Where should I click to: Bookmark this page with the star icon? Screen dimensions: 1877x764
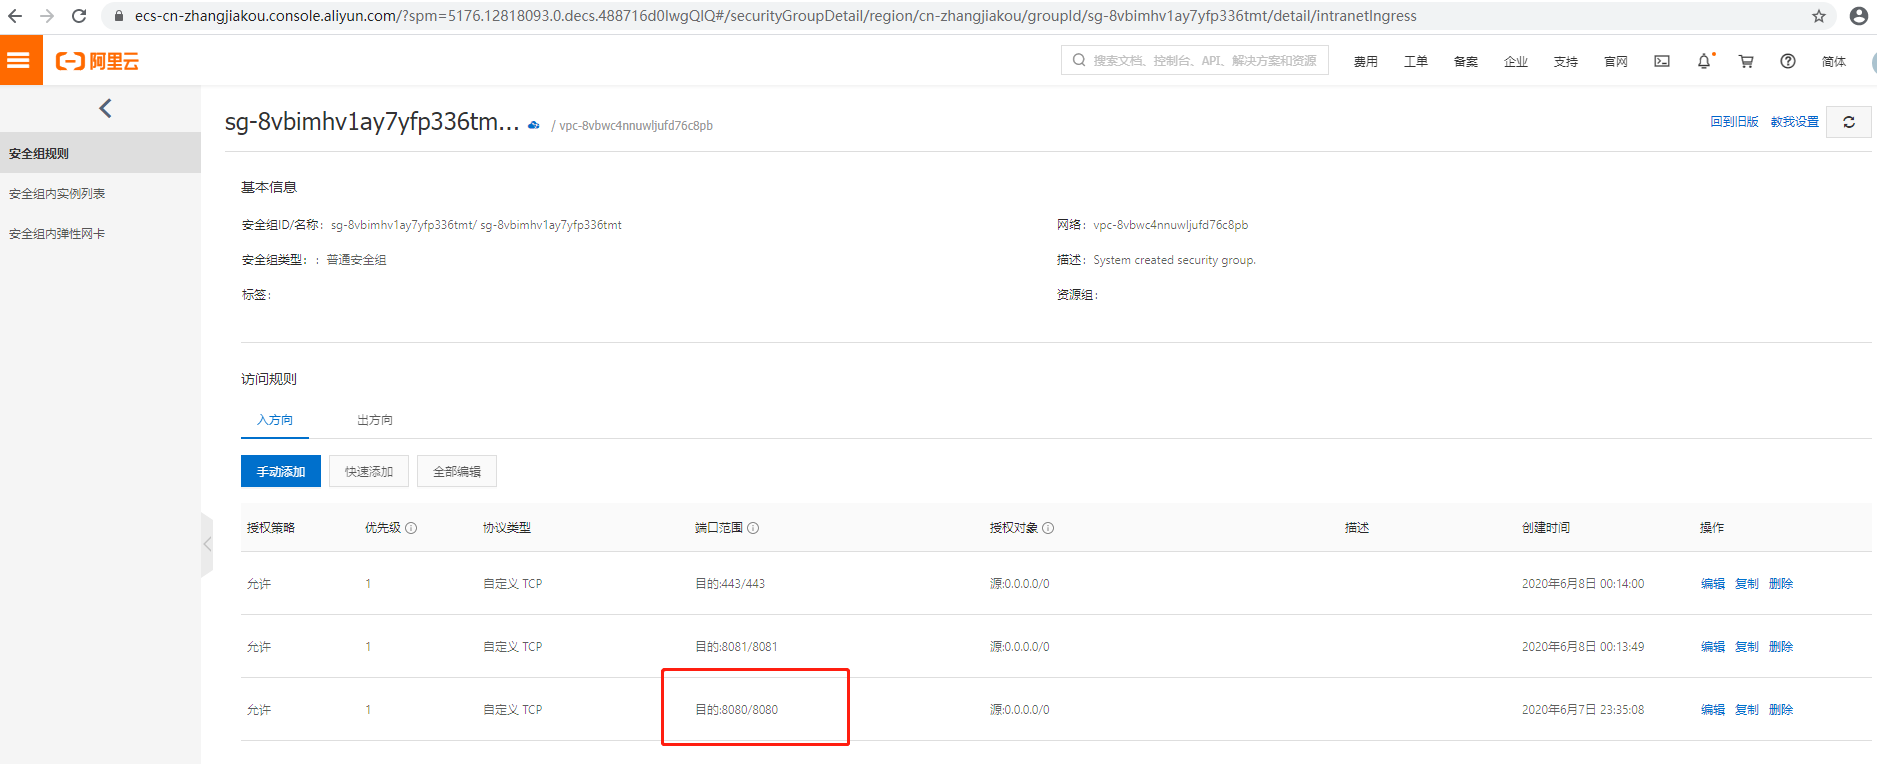pos(1819,16)
